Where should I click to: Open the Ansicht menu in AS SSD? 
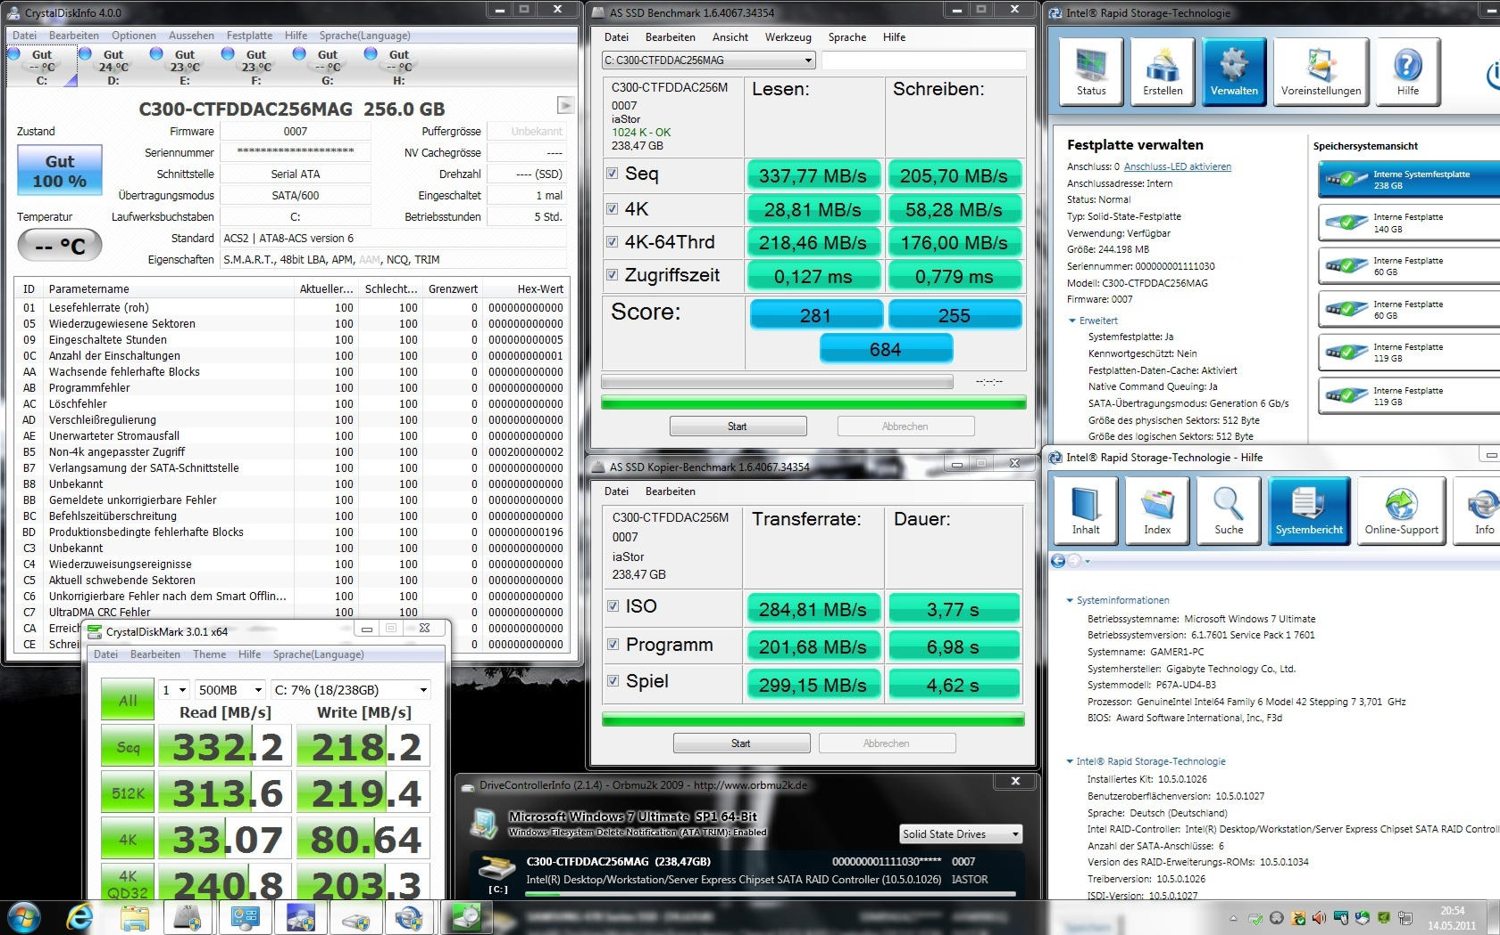coord(730,37)
